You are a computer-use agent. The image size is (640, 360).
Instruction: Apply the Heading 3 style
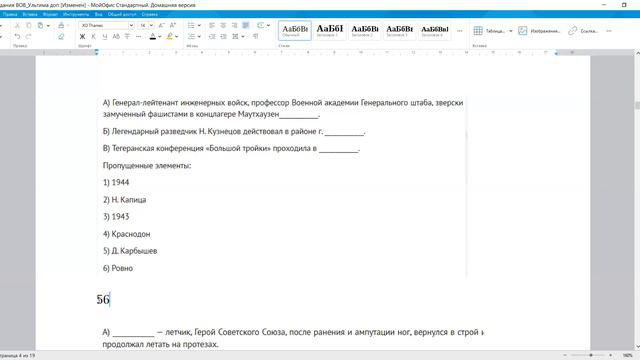[400, 31]
